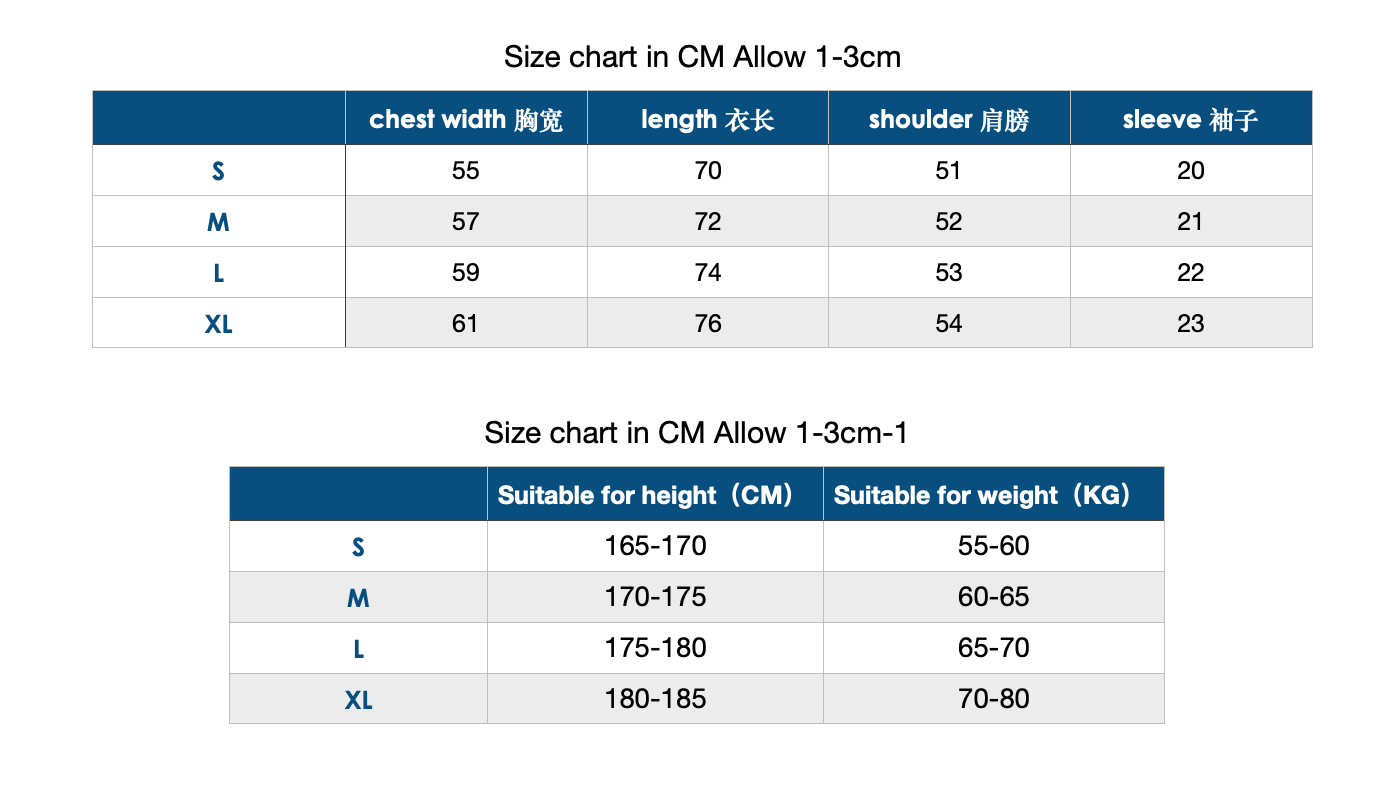This screenshot has height=794, width=1400.
Task: Click the "Suitable for height (CM)" header
Action: (x=655, y=495)
